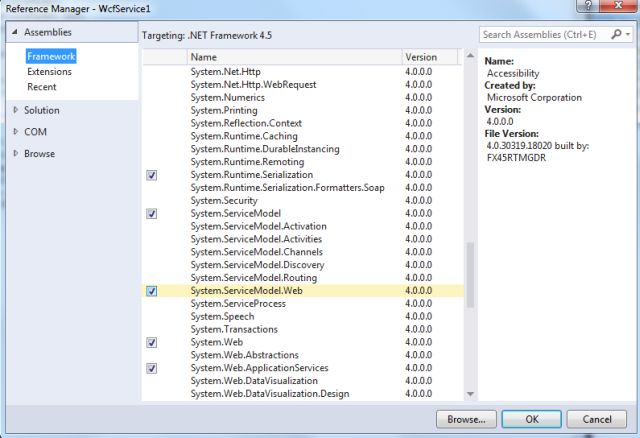The width and height of the screenshot is (640, 438).
Task: Click the scrollbar up arrow
Action: pos(470,56)
